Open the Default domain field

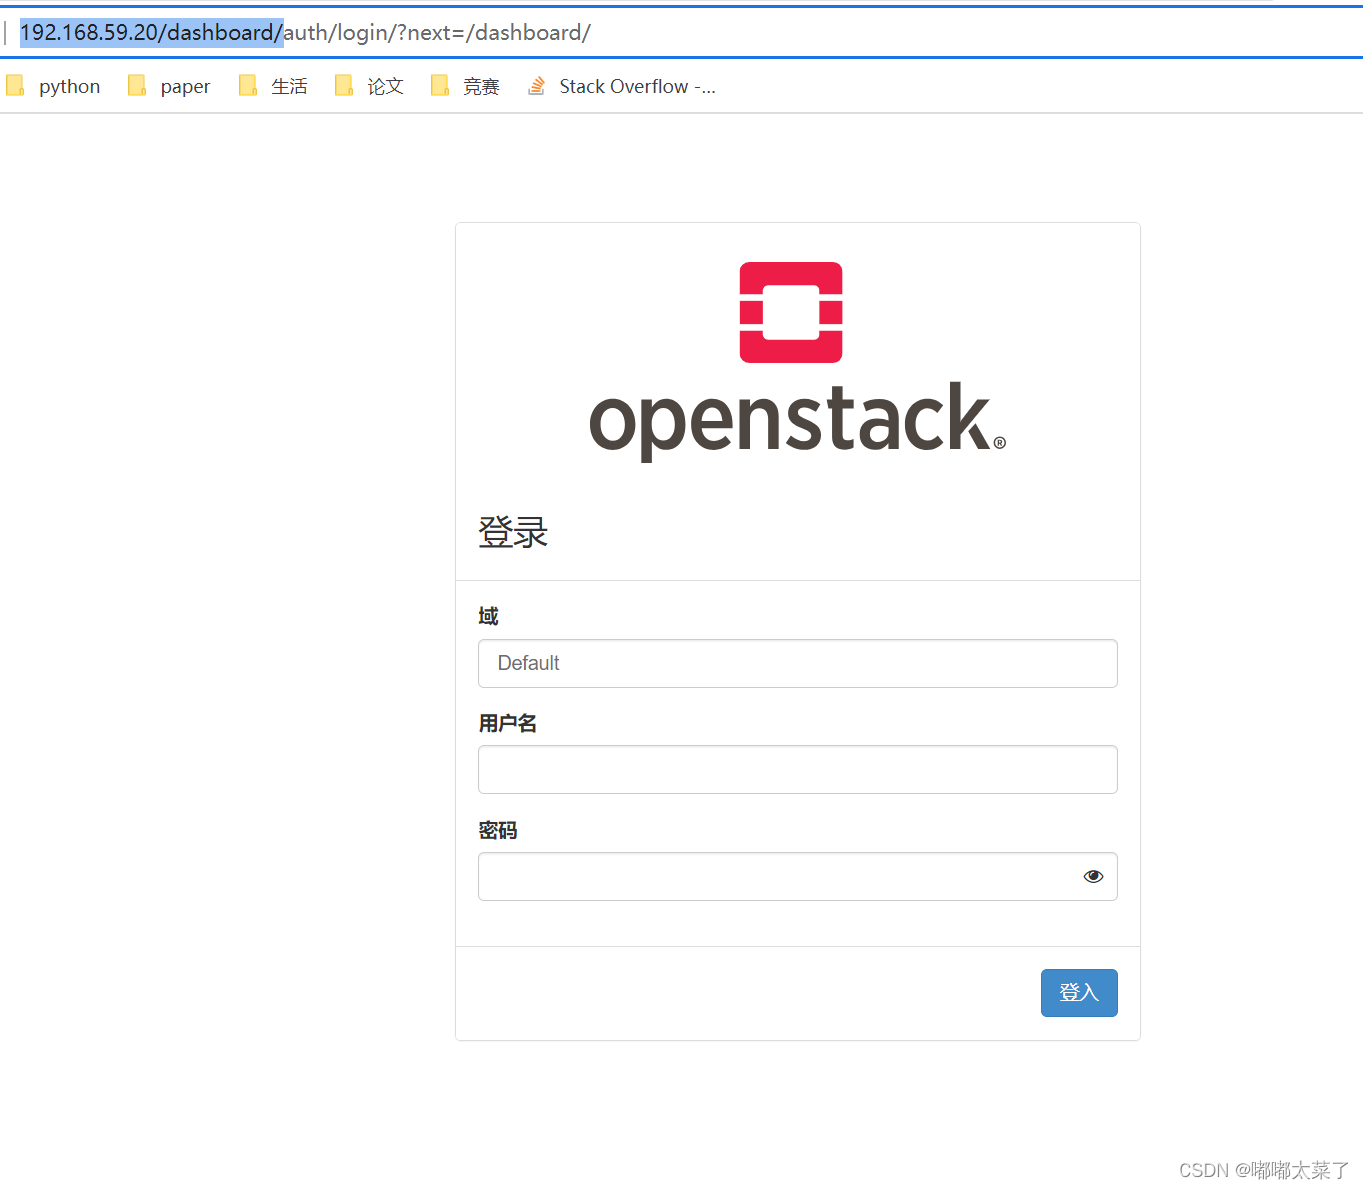tap(797, 663)
